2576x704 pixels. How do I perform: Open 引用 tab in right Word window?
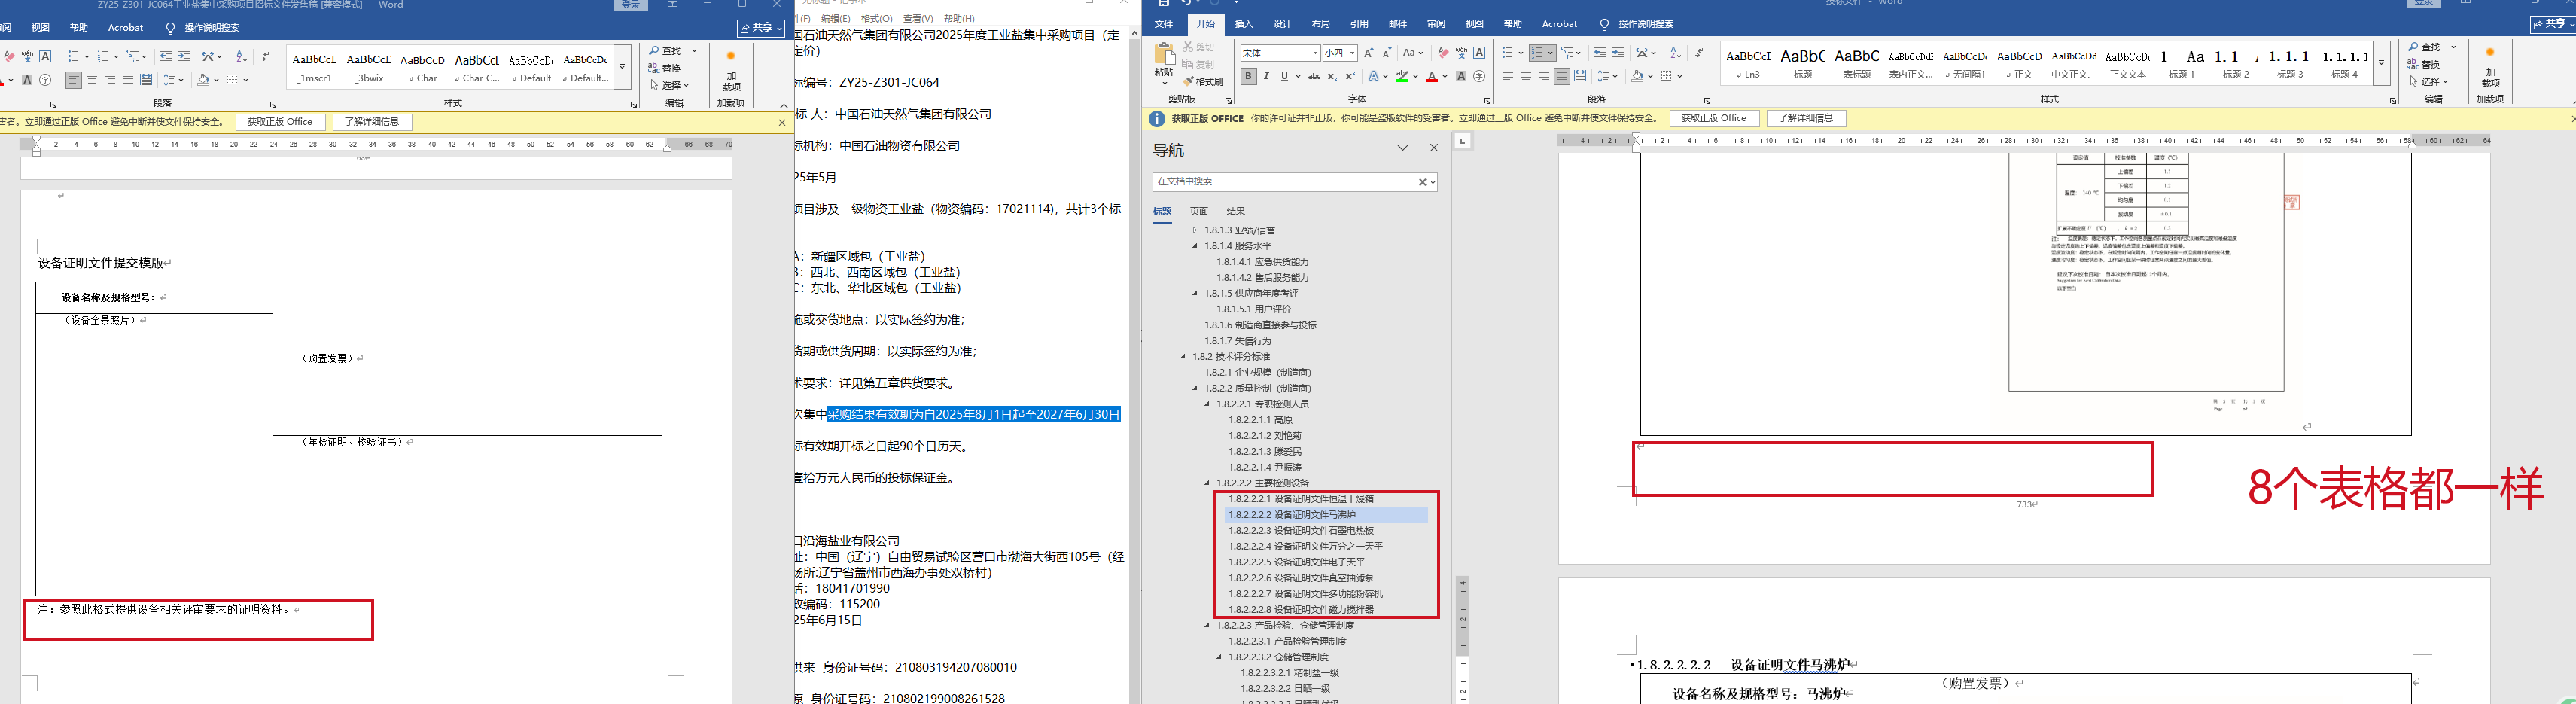coord(1359,24)
